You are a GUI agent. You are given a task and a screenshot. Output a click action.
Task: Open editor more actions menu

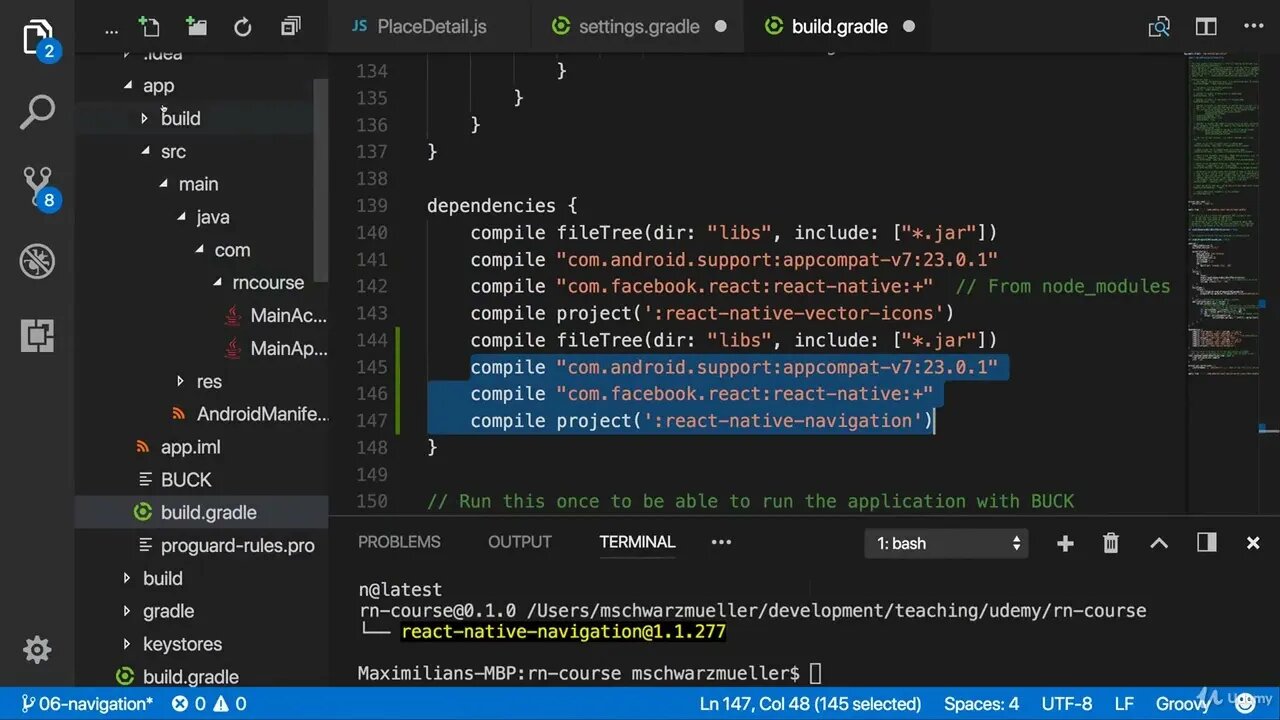pos(1253,27)
